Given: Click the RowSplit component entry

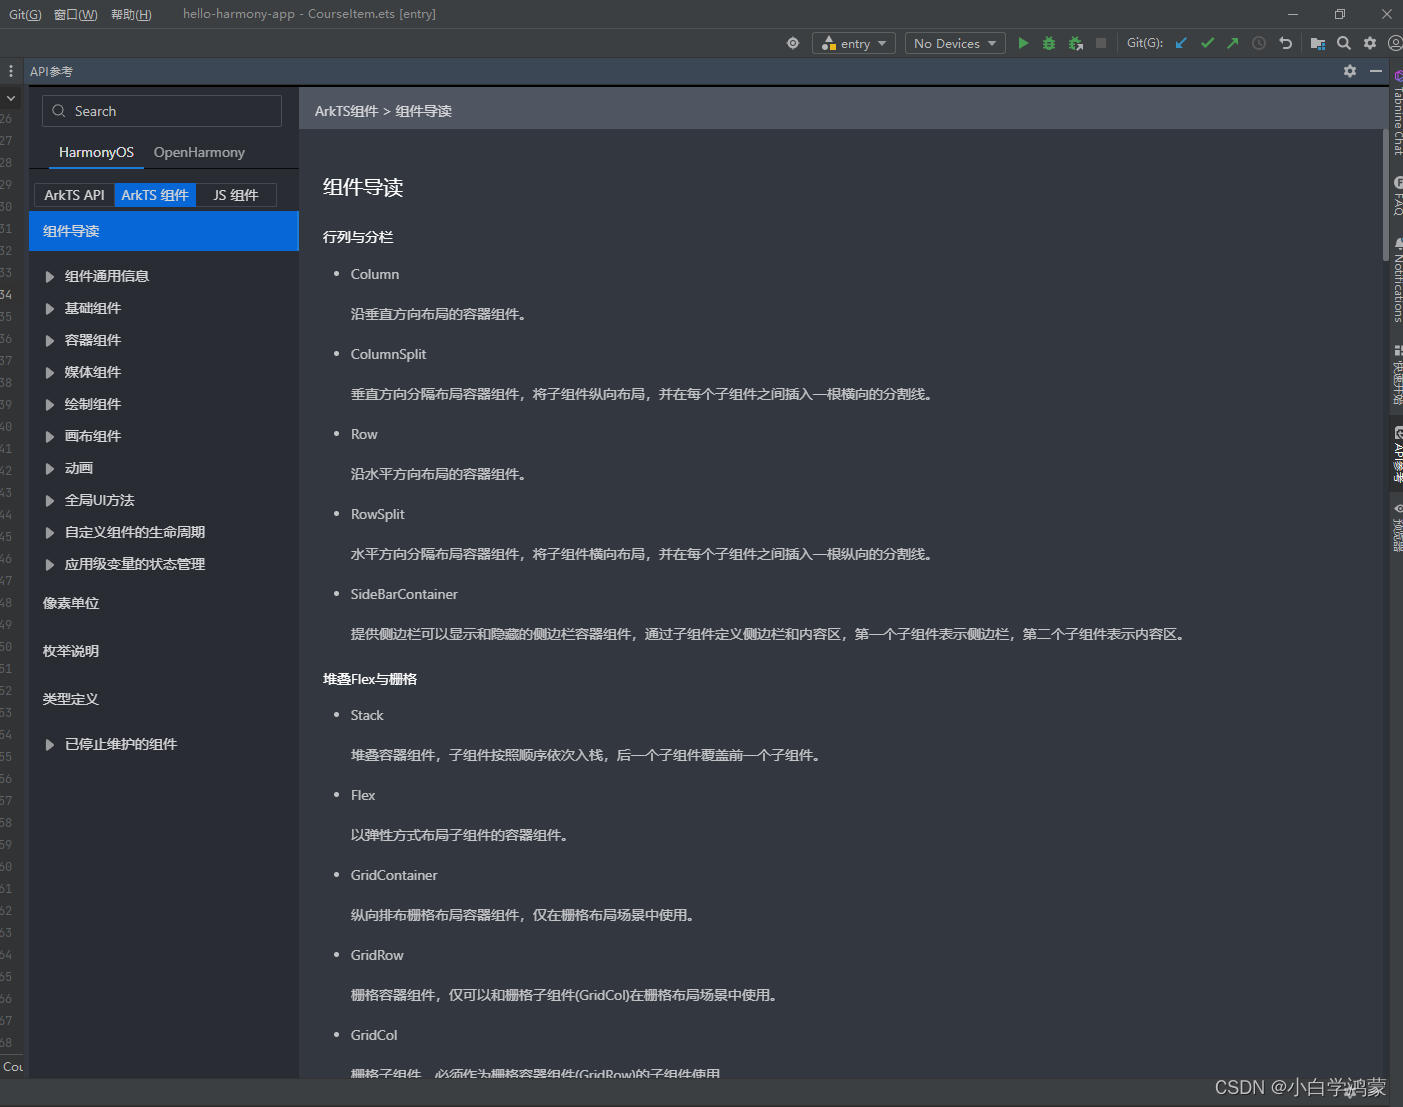Looking at the screenshot, I should point(377,514).
